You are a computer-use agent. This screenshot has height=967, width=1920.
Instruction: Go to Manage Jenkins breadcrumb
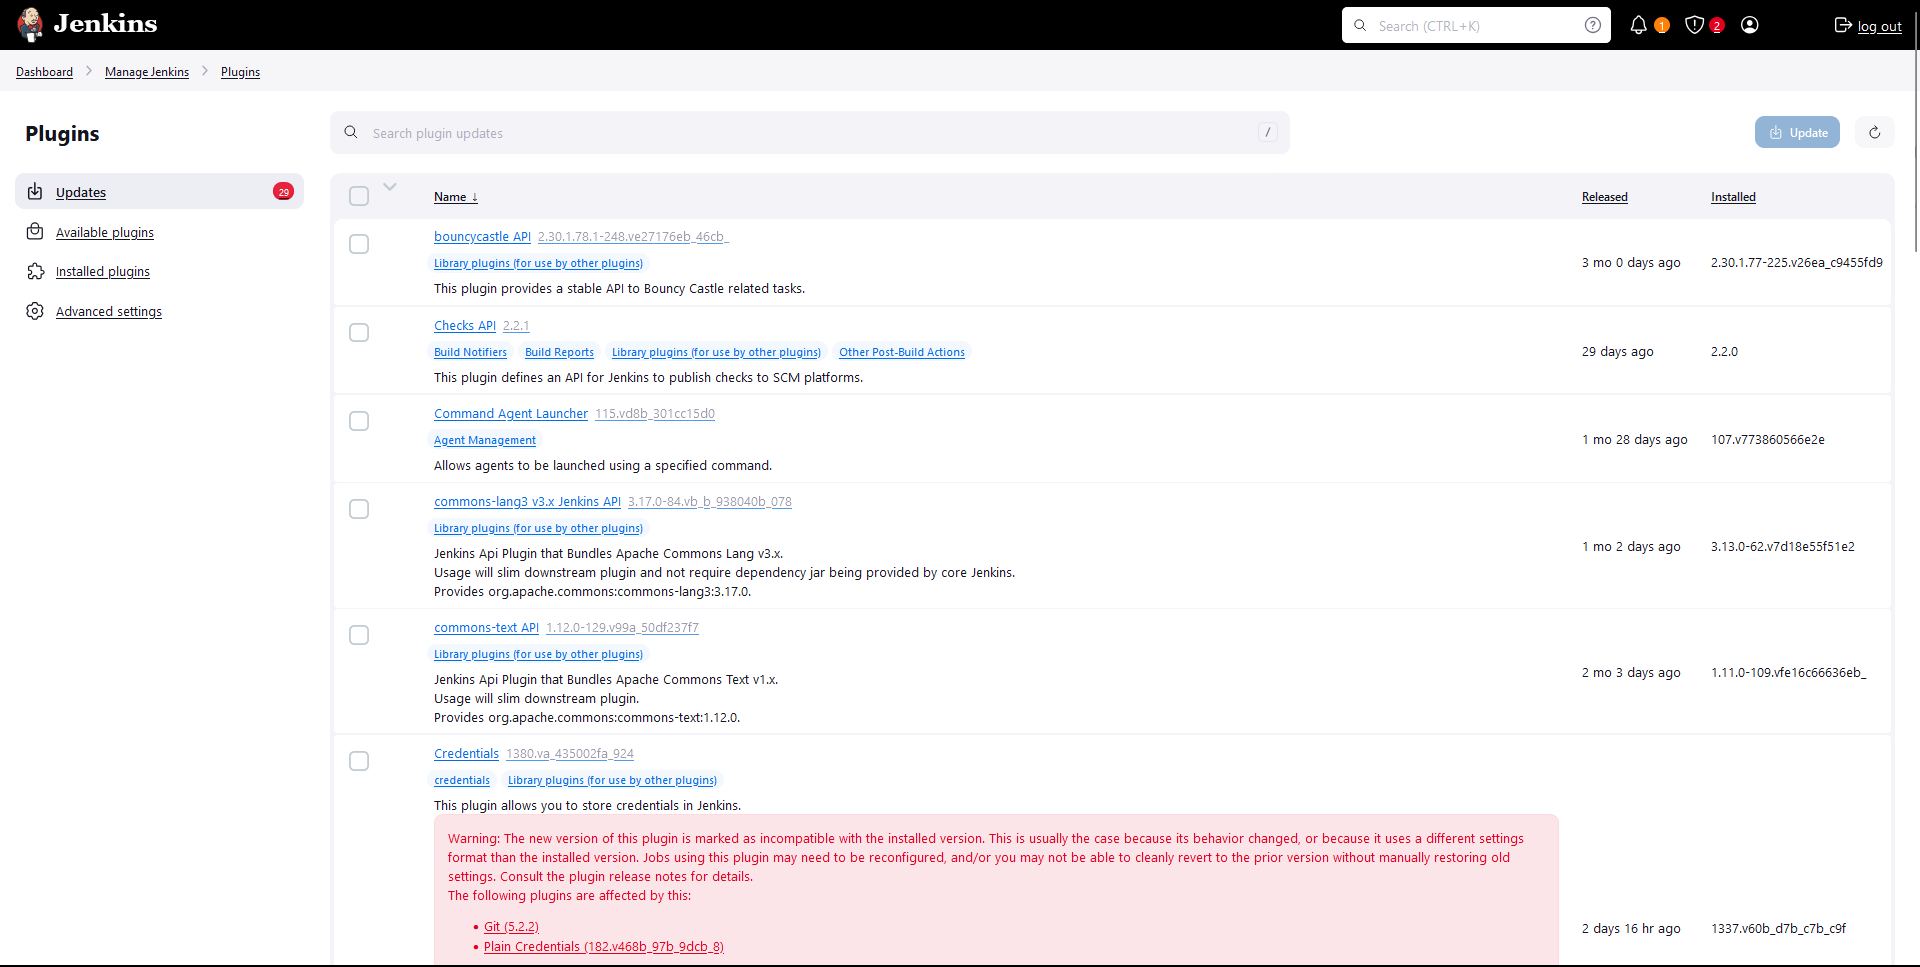[147, 72]
